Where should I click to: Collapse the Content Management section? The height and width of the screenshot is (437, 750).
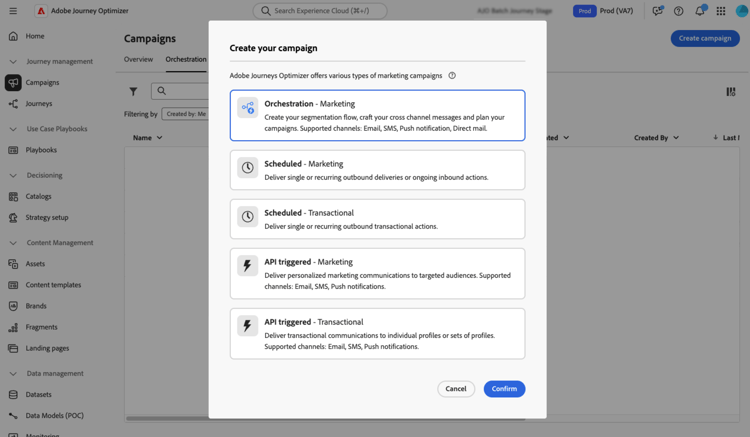click(13, 243)
